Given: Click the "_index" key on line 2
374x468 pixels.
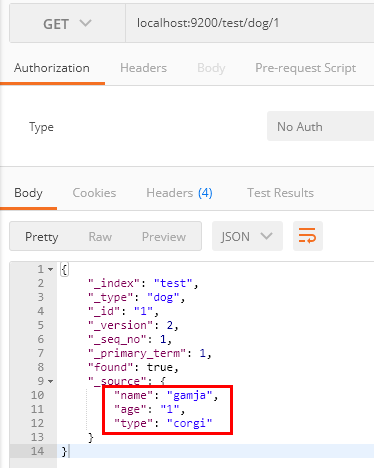Looking at the screenshot, I should pyautogui.click(x=113, y=283).
